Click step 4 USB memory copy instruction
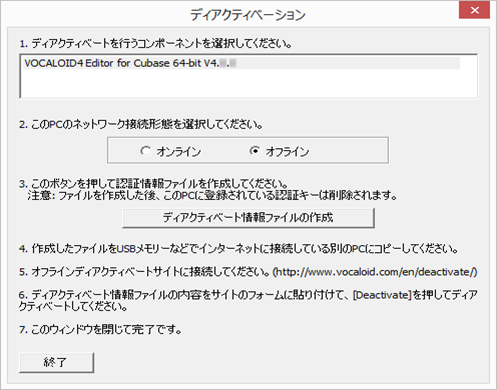The height and width of the screenshot is (390, 497). [238, 249]
